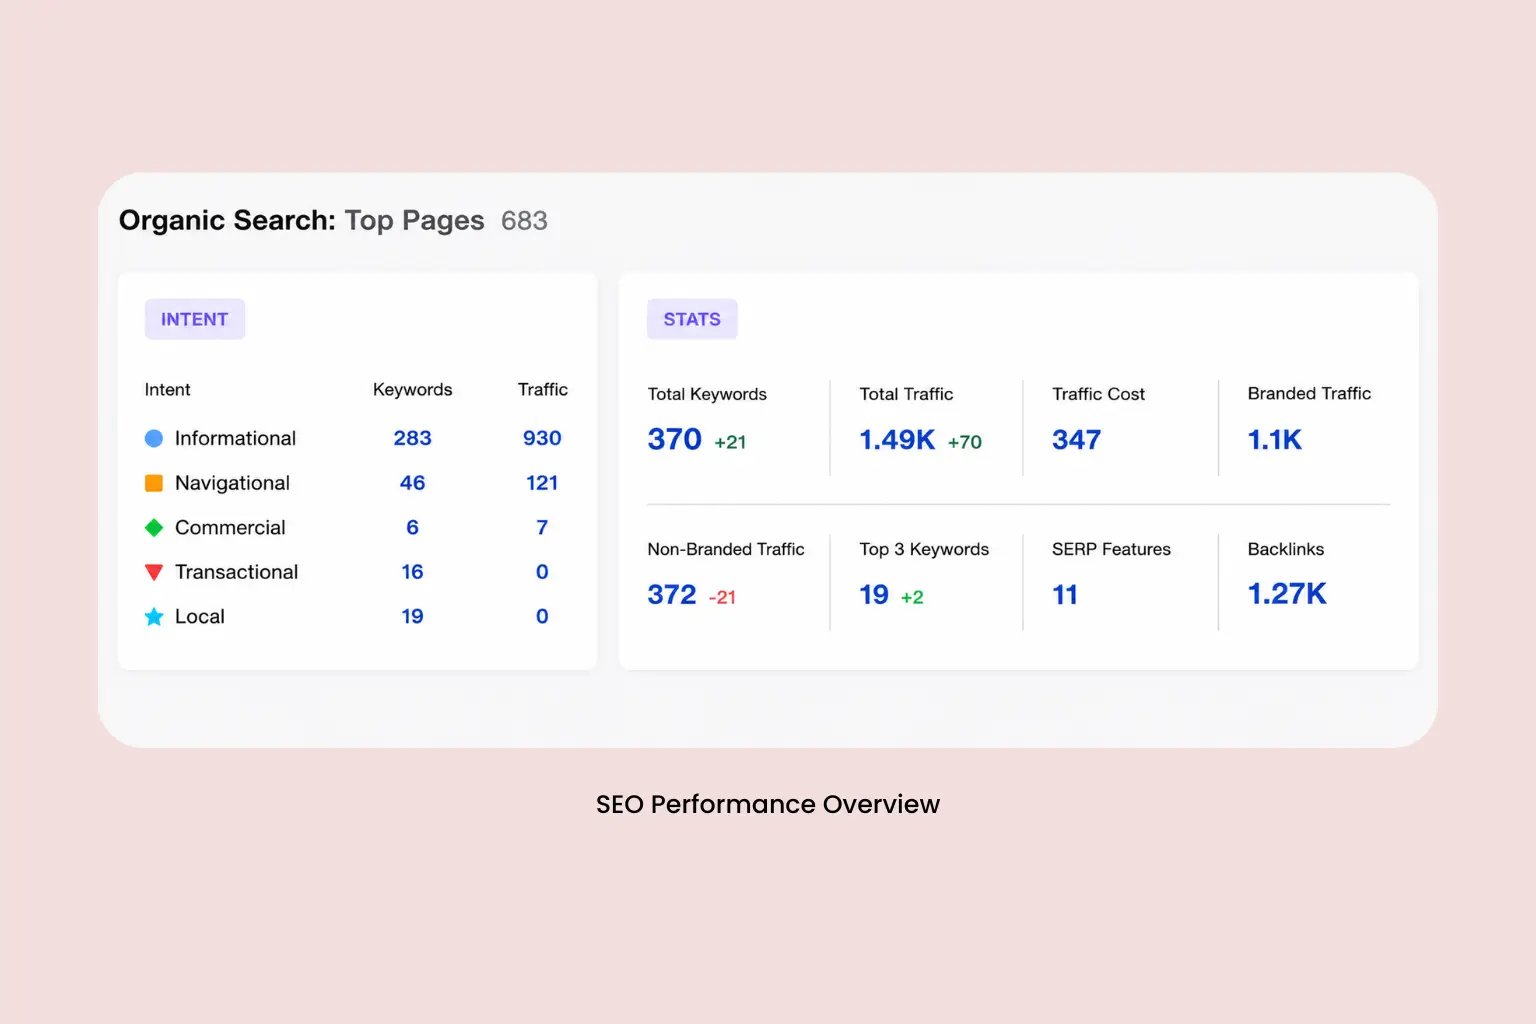Click the Total Keywords value 370

click(675, 439)
